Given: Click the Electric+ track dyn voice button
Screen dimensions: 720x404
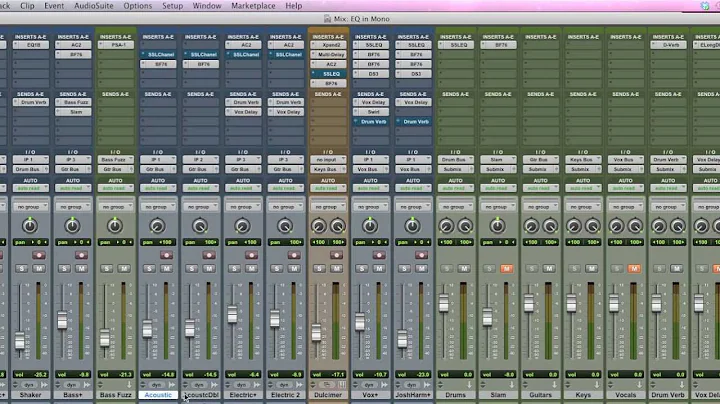Looking at the screenshot, I should tap(242, 385).
